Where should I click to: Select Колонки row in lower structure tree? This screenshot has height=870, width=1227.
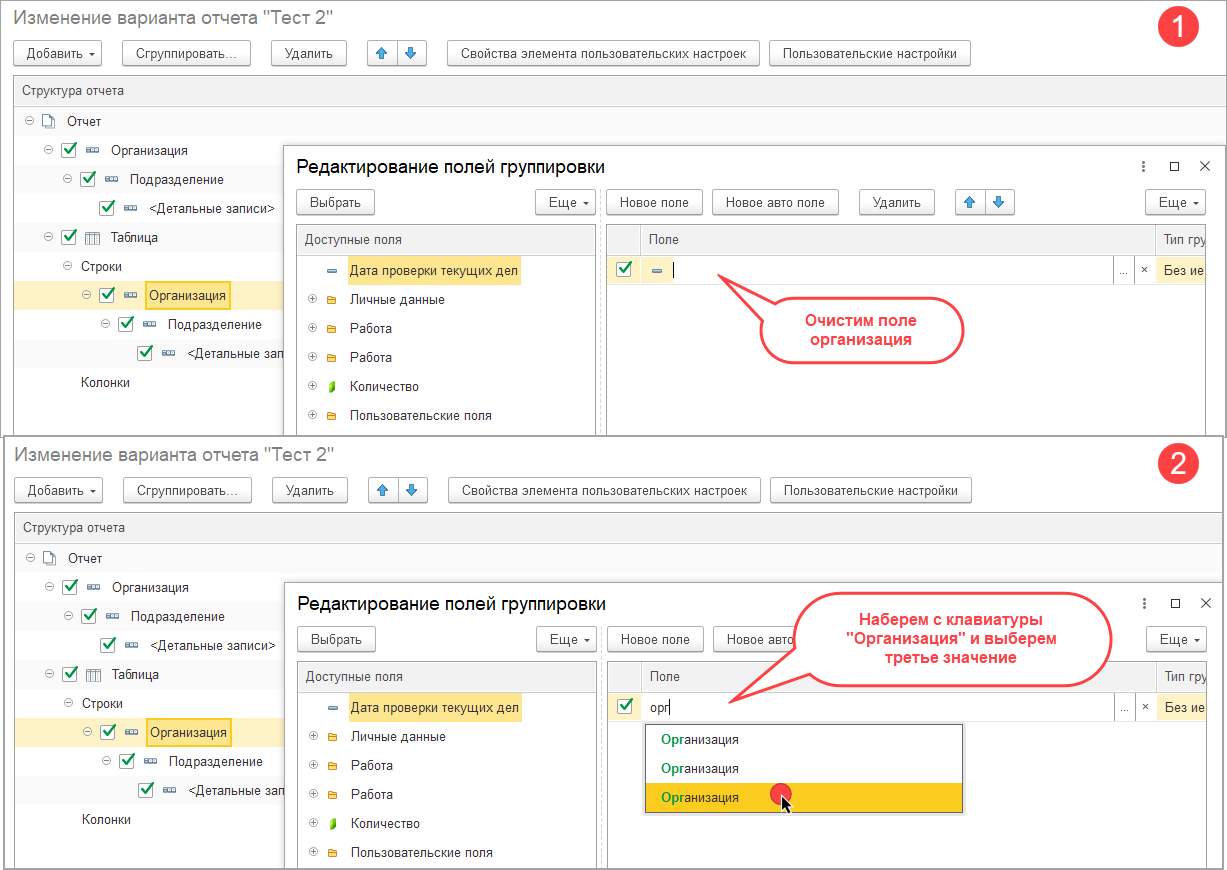(107, 819)
